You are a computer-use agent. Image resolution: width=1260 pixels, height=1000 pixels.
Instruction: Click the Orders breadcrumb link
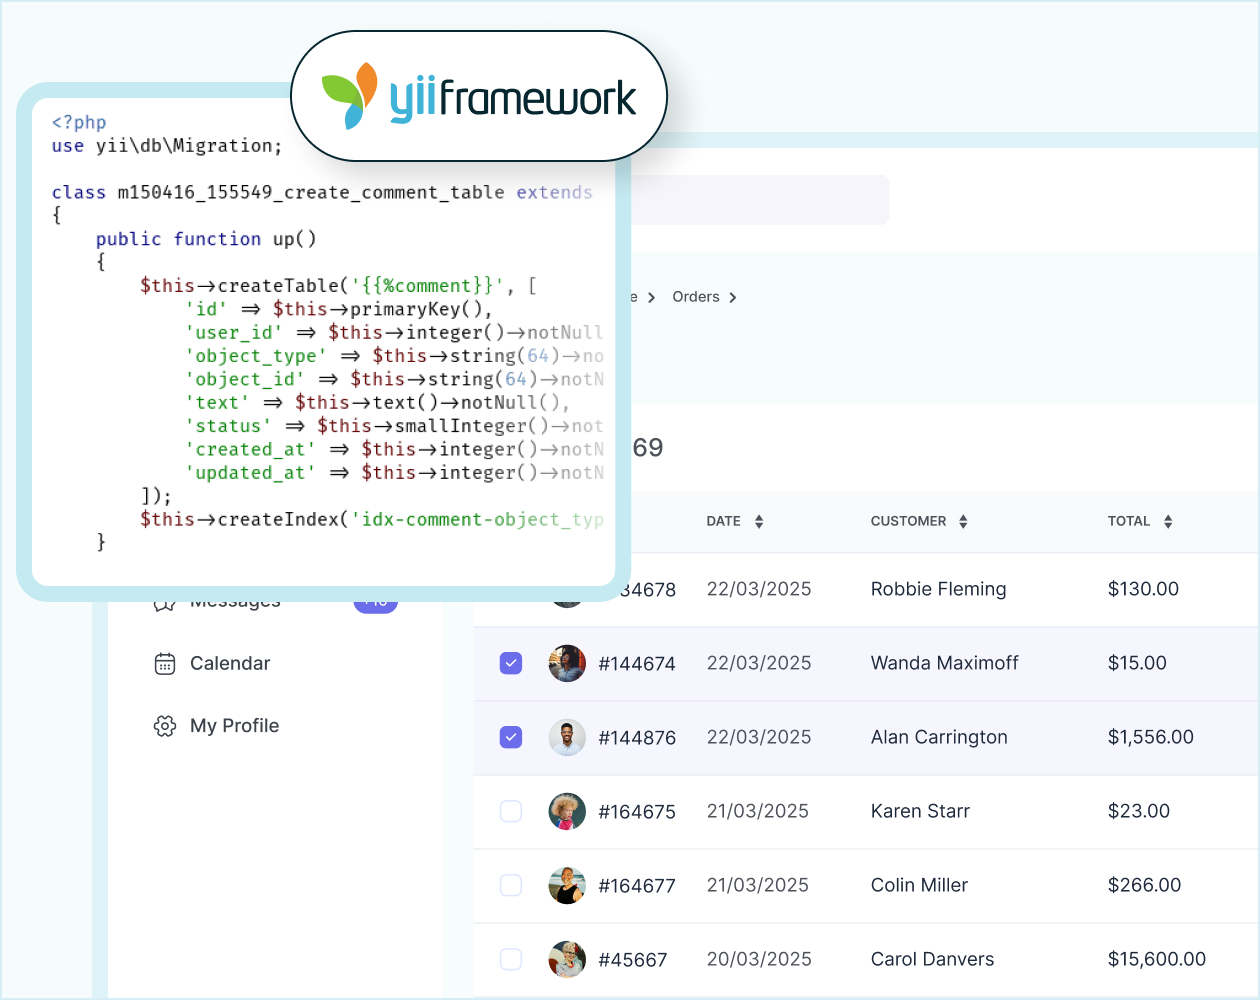(696, 297)
